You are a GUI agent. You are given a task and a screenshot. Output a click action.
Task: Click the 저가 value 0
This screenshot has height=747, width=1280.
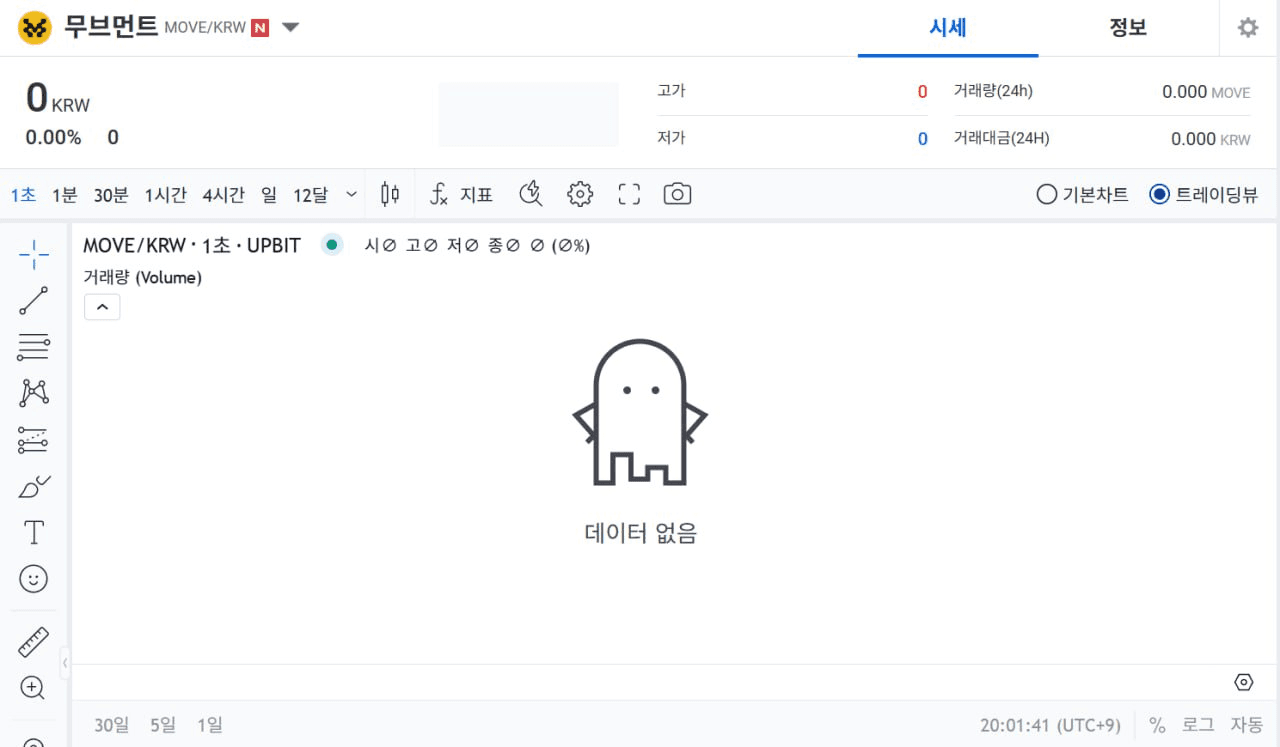[x=923, y=139]
